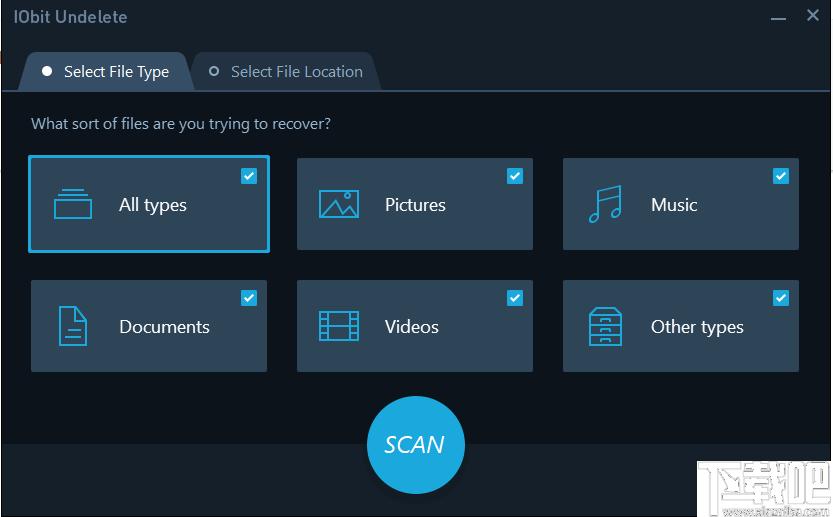This screenshot has width=833, height=517.
Task: Close the IObit Undelete window
Action: [x=811, y=17]
